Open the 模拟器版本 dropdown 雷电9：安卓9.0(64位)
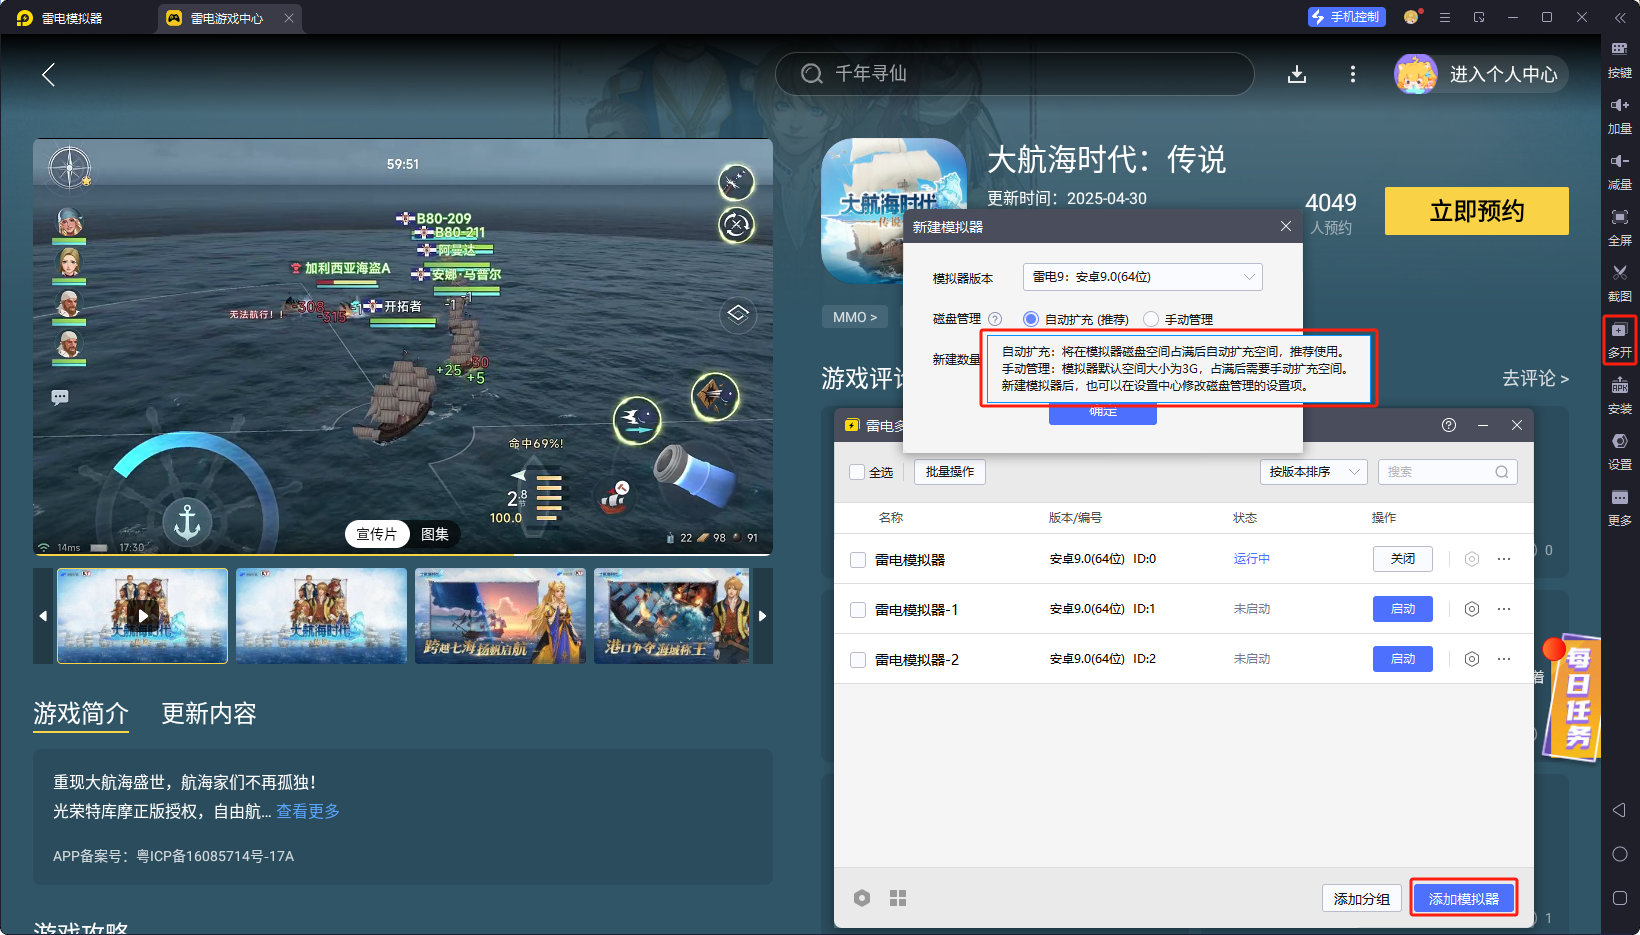The height and width of the screenshot is (935, 1640). coord(1142,277)
